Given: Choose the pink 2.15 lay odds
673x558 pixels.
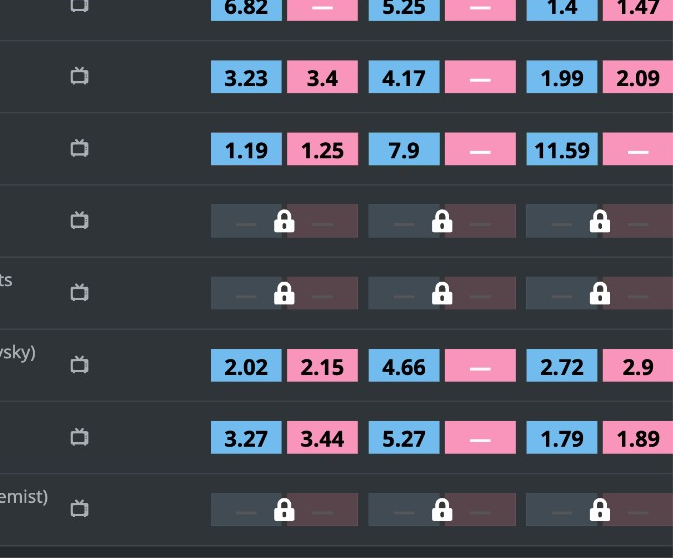Looking at the screenshot, I should tap(322, 365).
